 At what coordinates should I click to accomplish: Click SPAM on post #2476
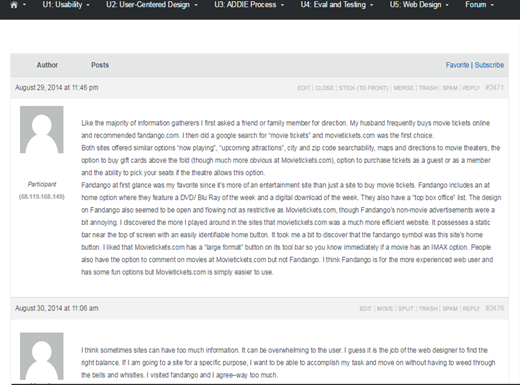coord(450,309)
